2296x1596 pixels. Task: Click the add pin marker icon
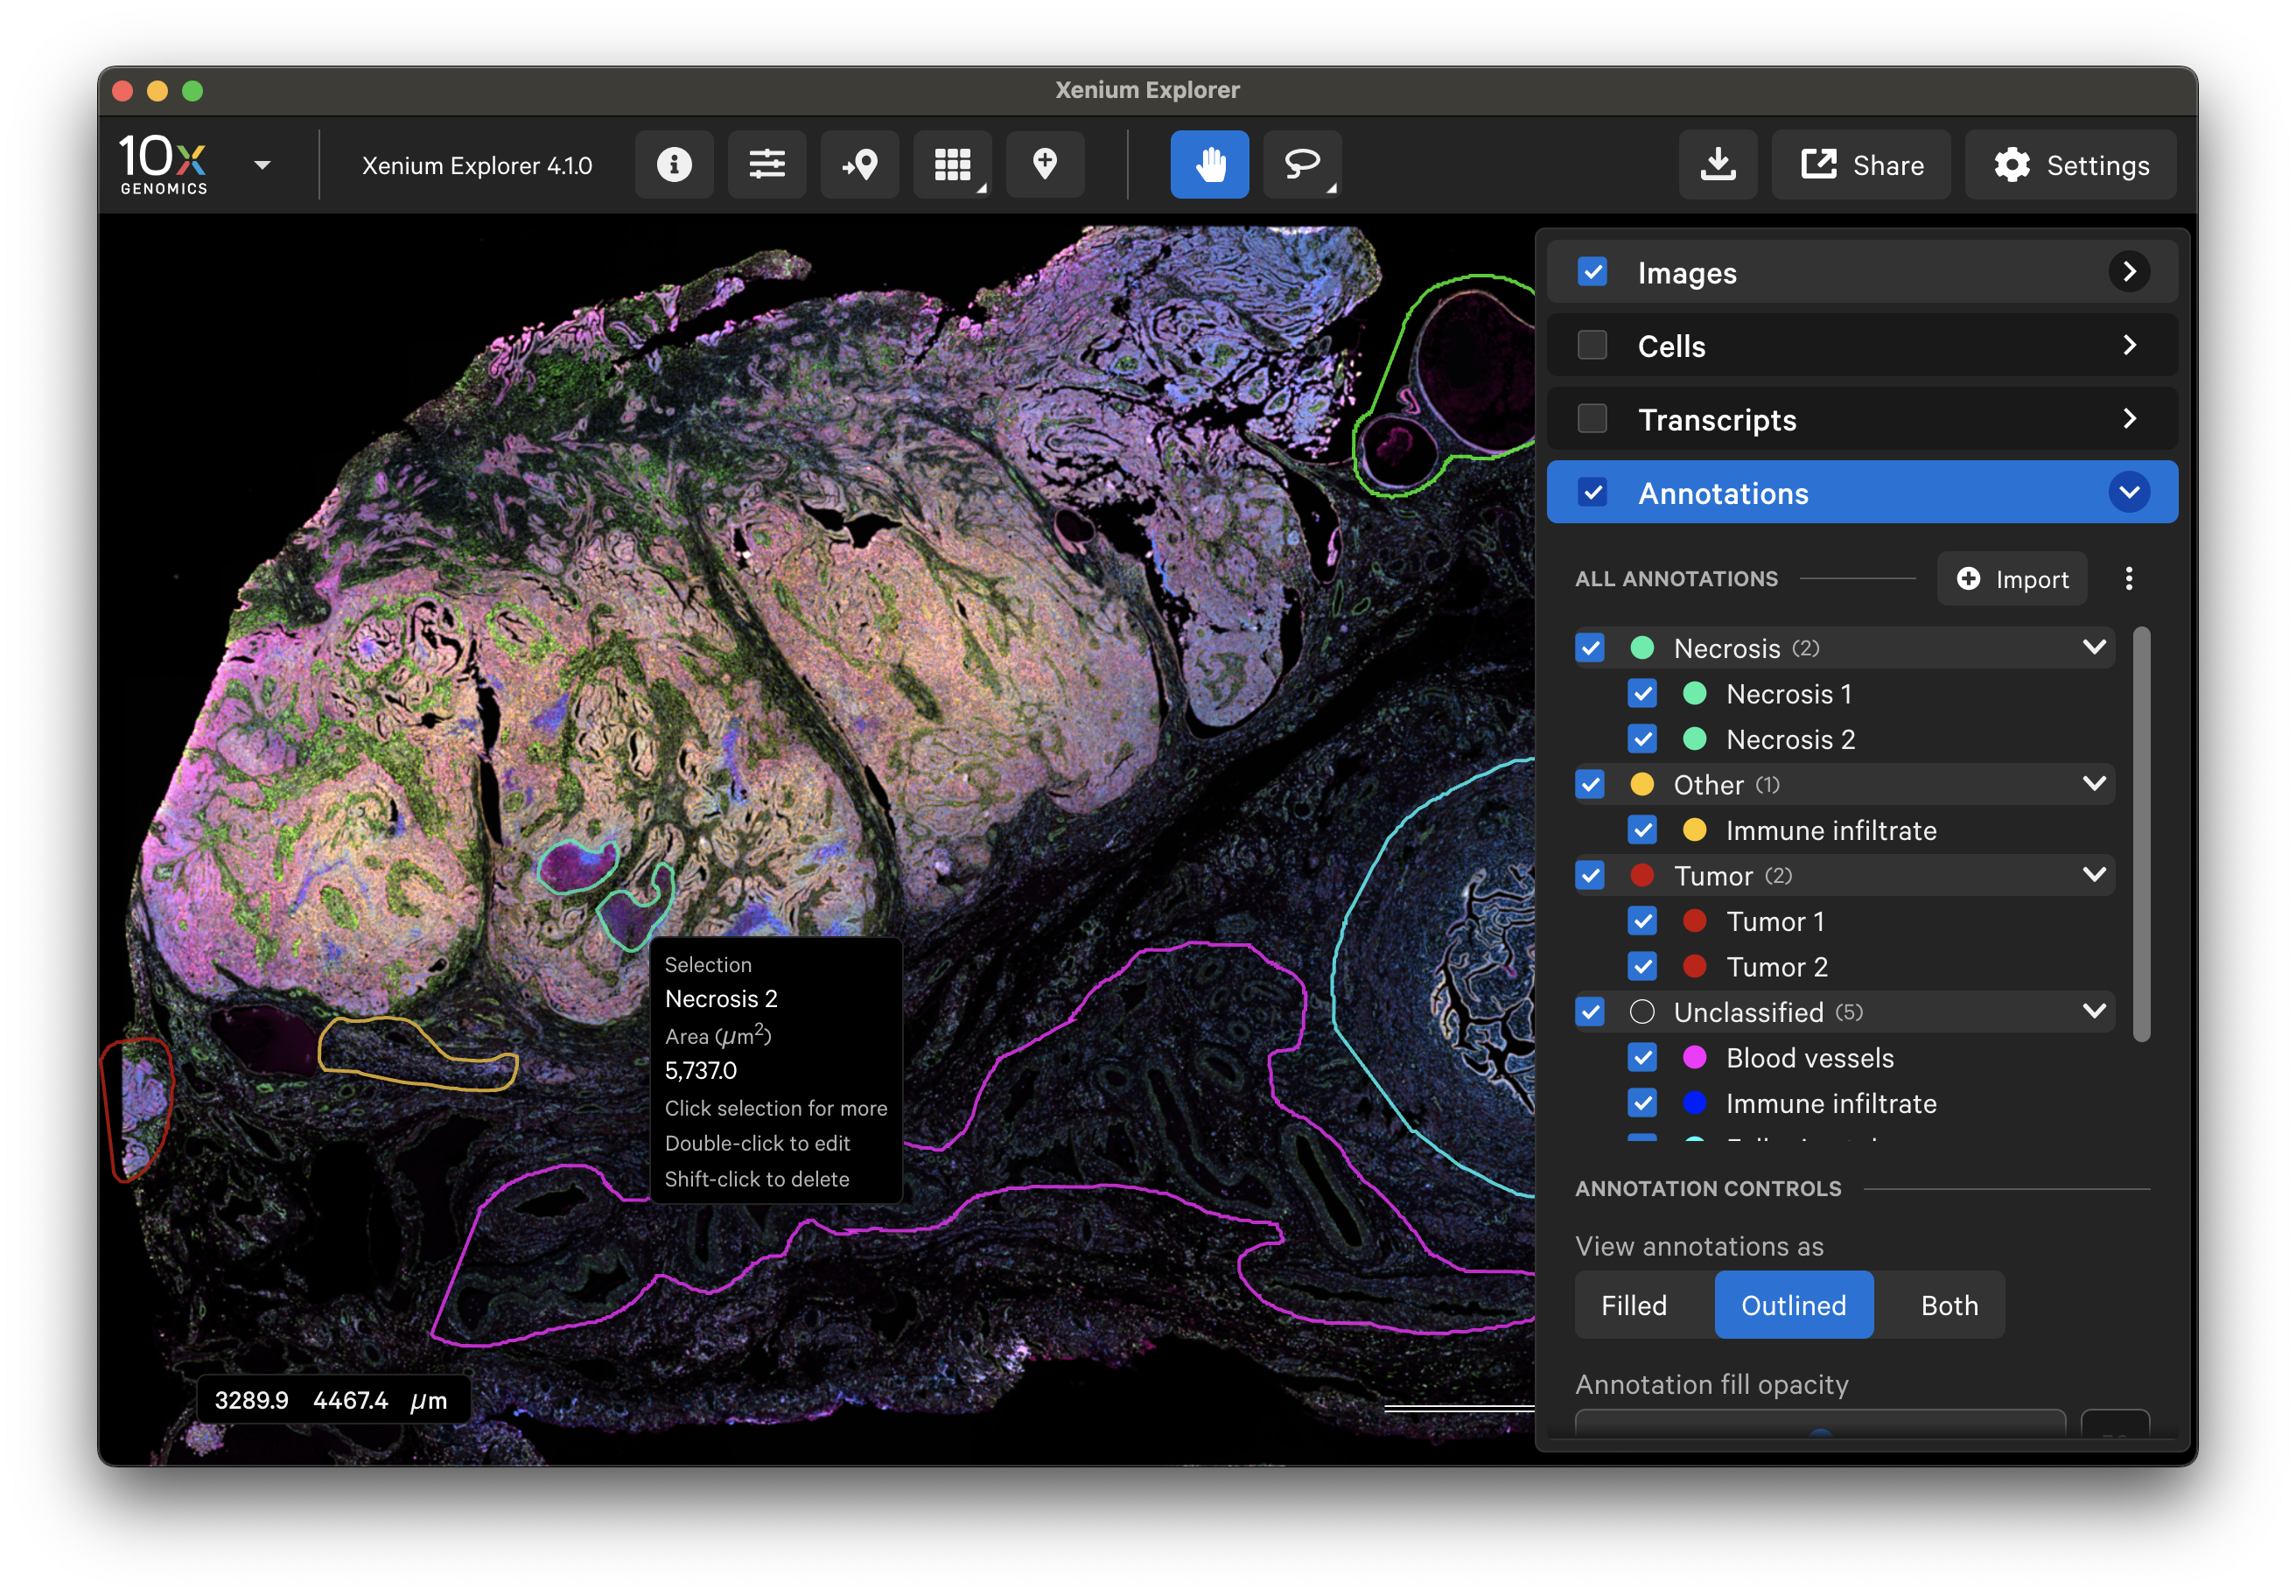pyautogui.click(x=1045, y=164)
